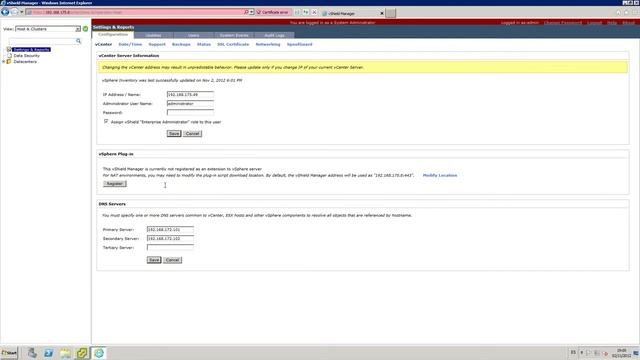Open the SpoofGuard sub-tab
Screen dimensions: 640x360
pos(300,44)
